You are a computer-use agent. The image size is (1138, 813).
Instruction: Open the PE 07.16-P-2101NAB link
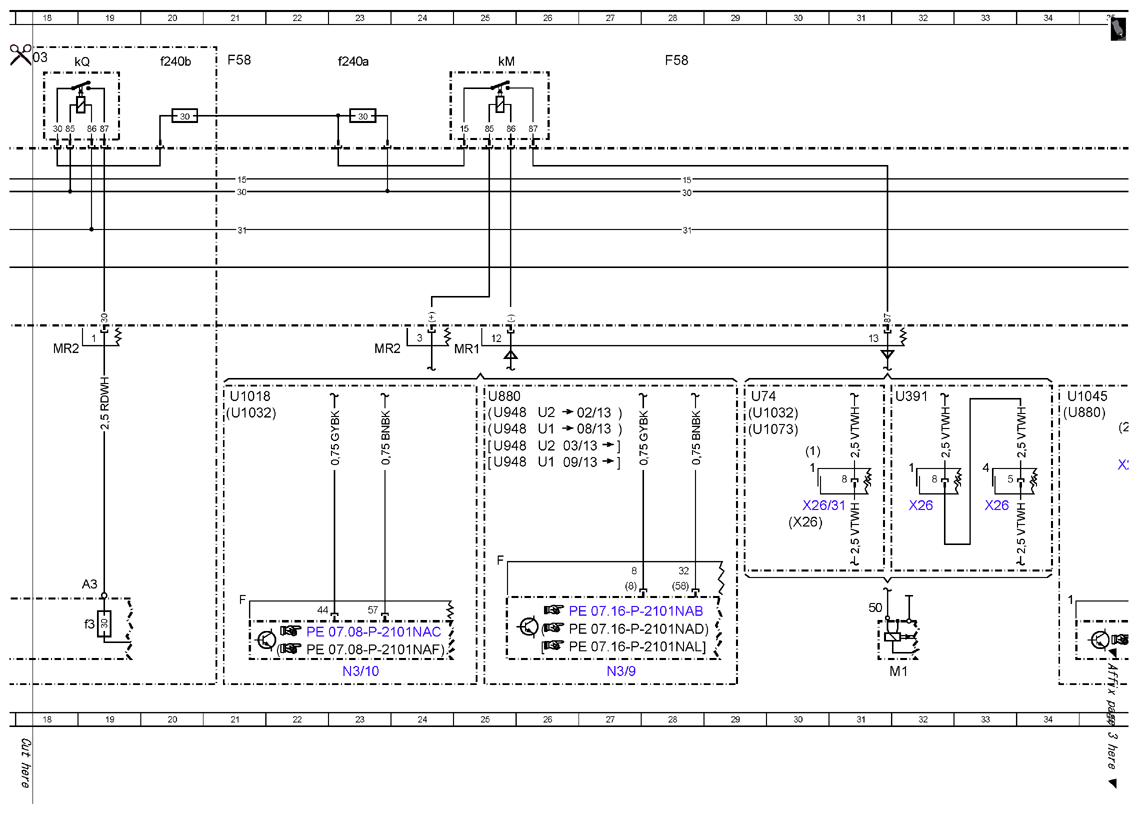[x=636, y=610]
